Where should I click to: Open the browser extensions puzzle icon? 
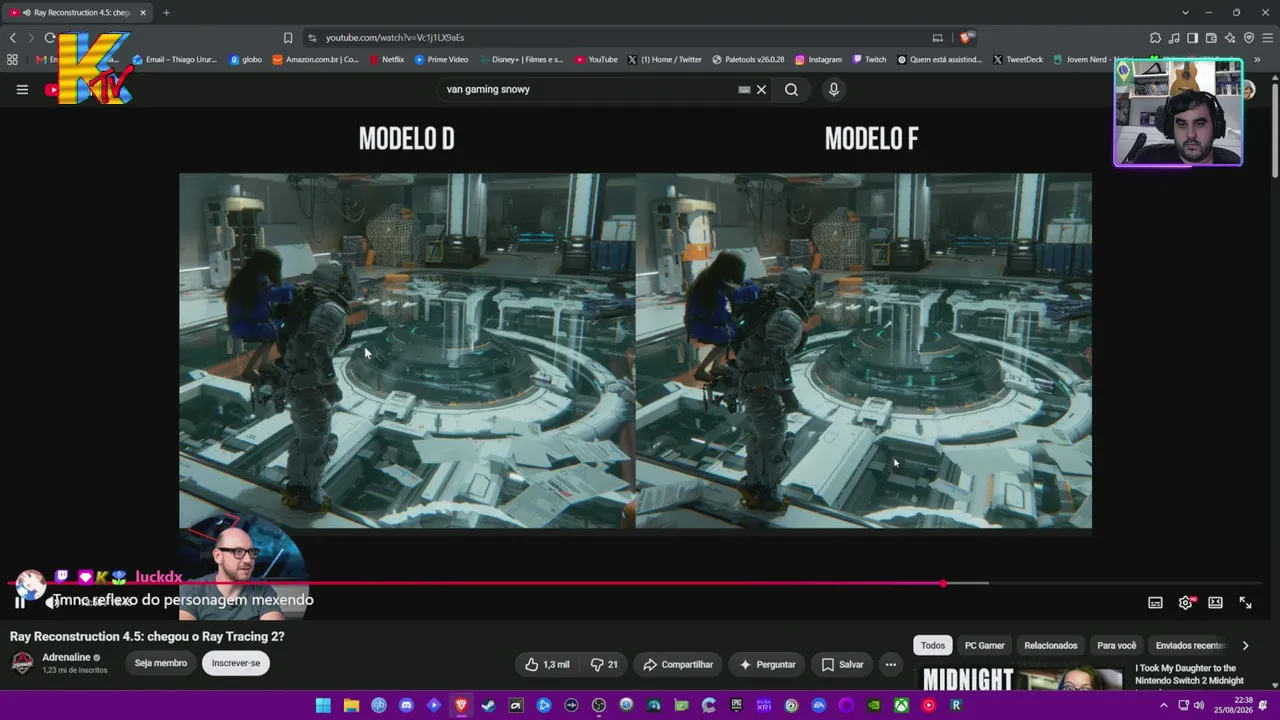pos(1155,38)
